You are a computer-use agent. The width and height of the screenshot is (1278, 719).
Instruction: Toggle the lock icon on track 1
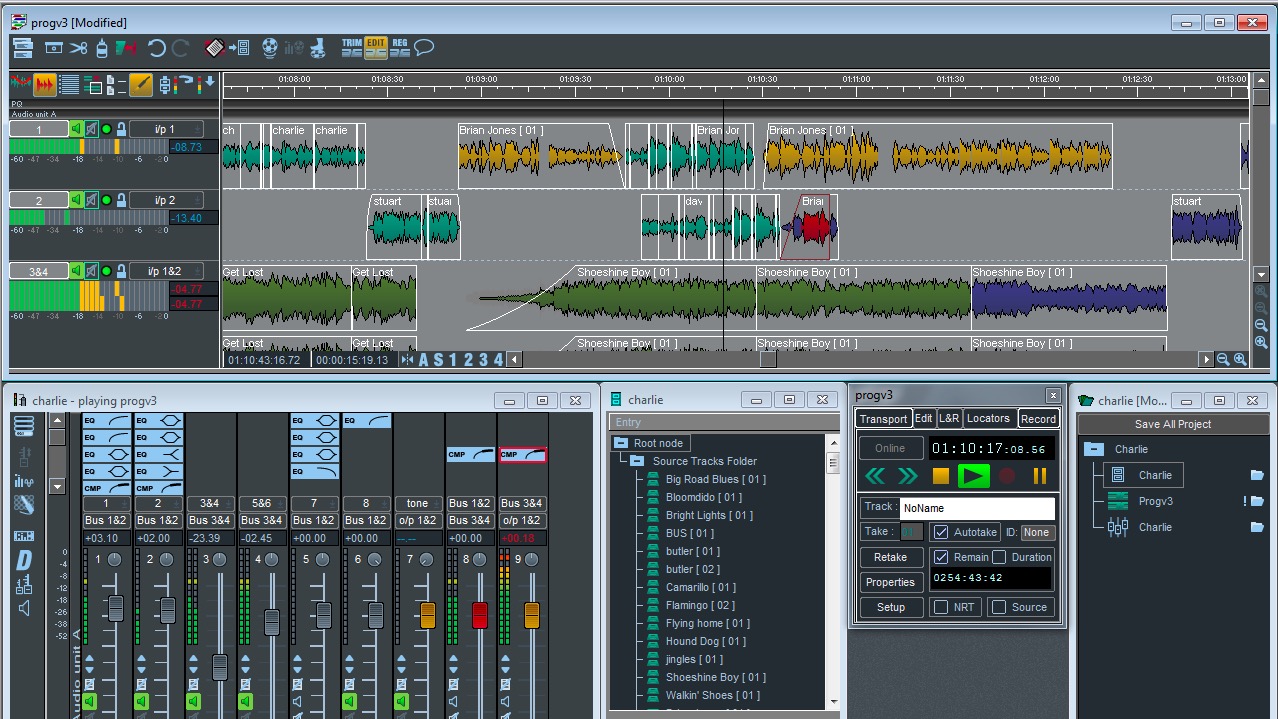coord(121,129)
